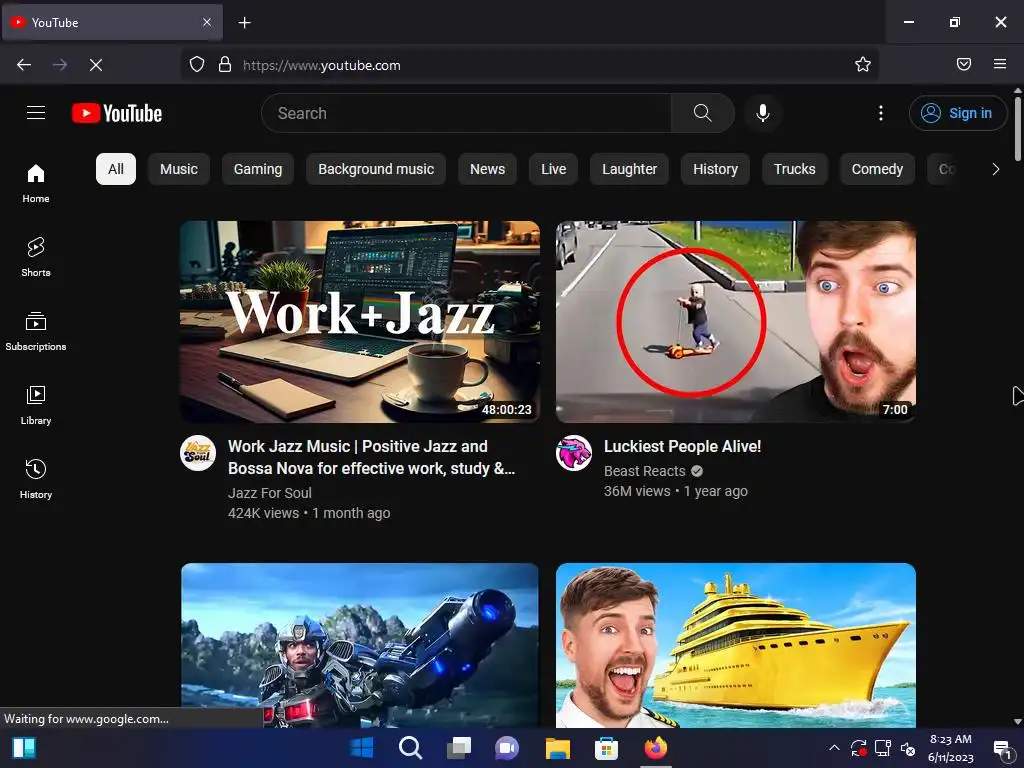The height and width of the screenshot is (768, 1024).
Task: Open the Luckiest People Alive! video title
Action: coord(682,446)
